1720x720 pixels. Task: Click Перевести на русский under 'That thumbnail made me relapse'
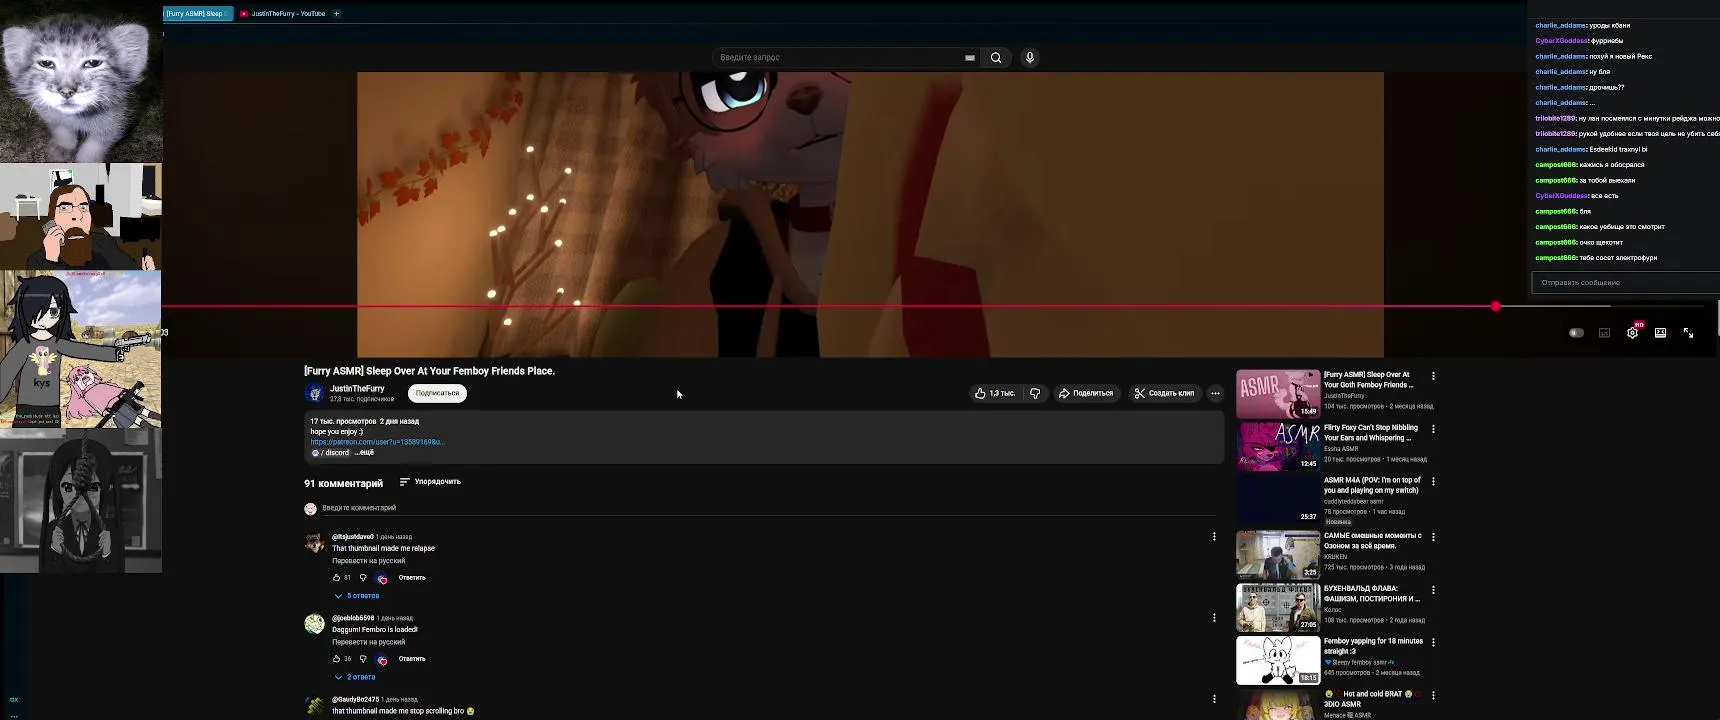click(368, 561)
